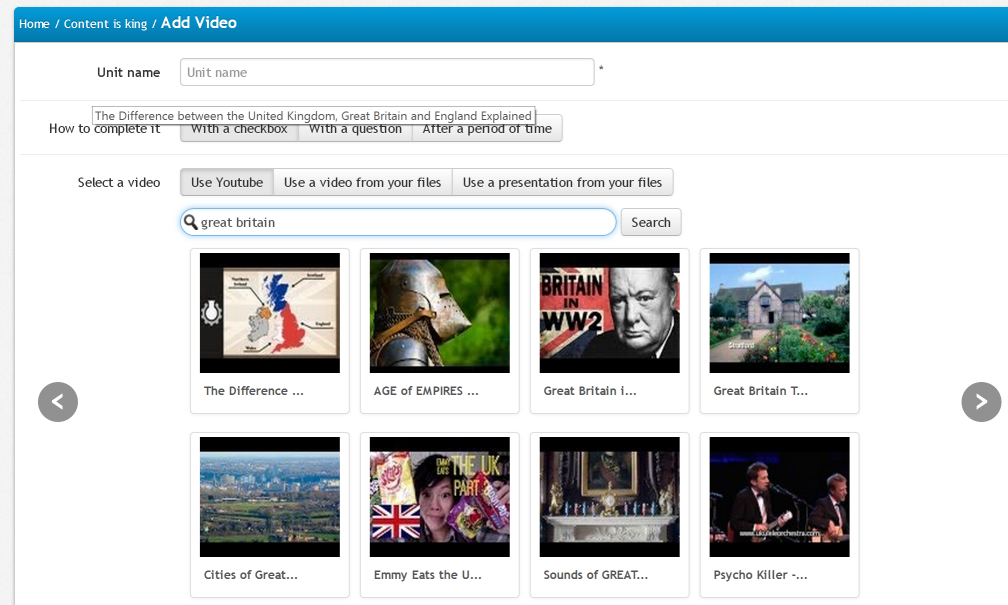The width and height of the screenshot is (1008, 605).
Task: Select completion method 'With a checkbox'
Action: coord(238,128)
